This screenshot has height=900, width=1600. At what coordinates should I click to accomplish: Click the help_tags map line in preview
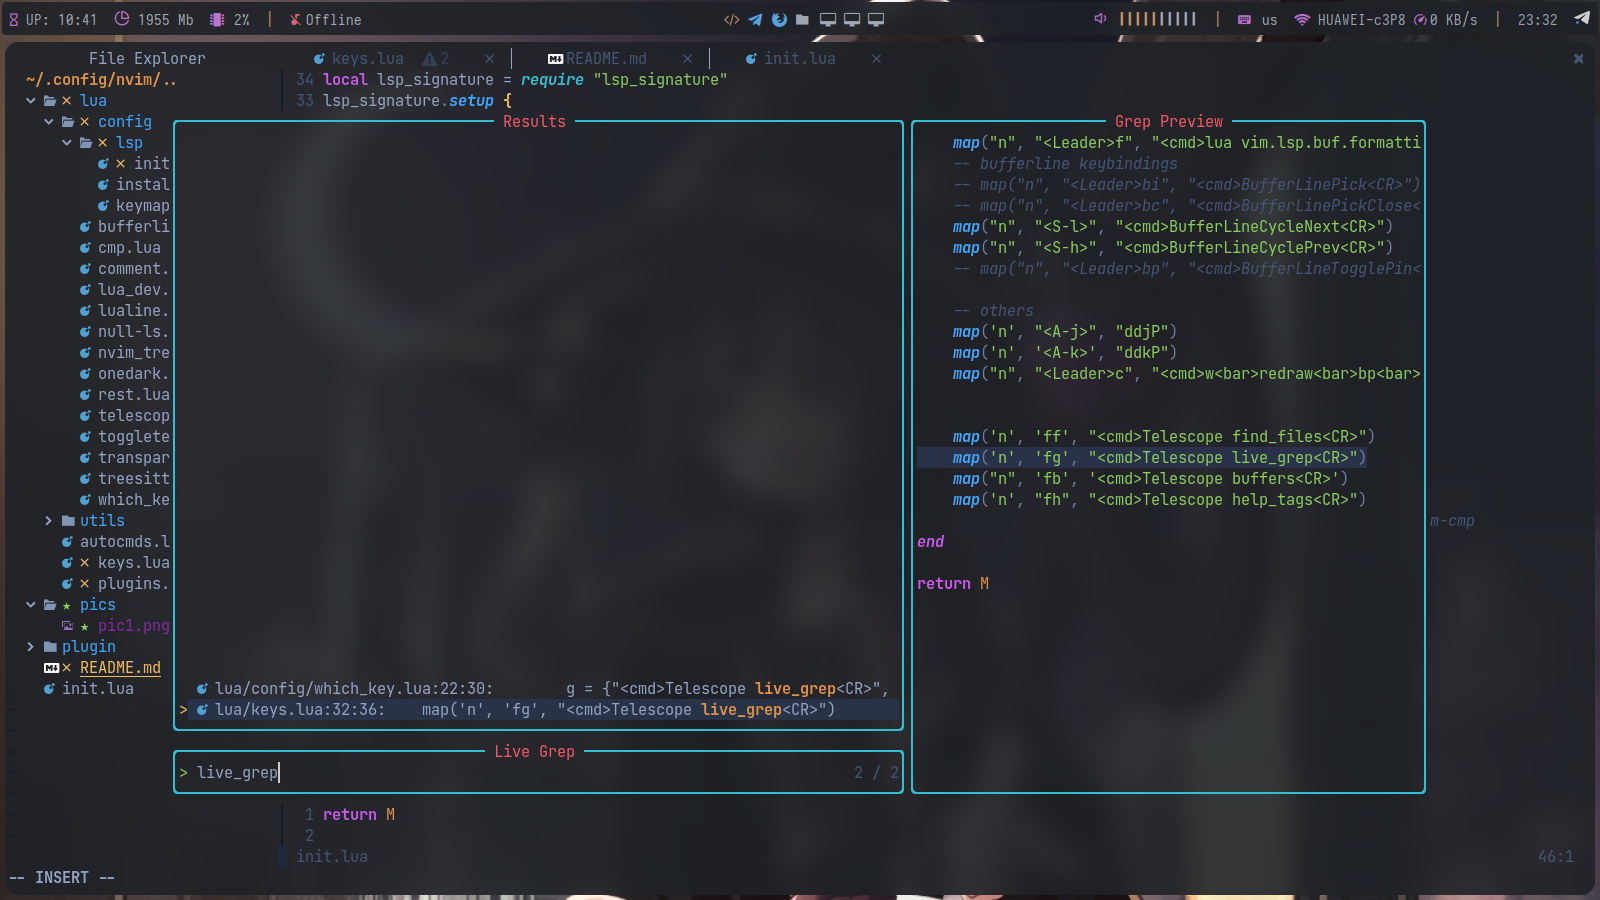(1159, 500)
